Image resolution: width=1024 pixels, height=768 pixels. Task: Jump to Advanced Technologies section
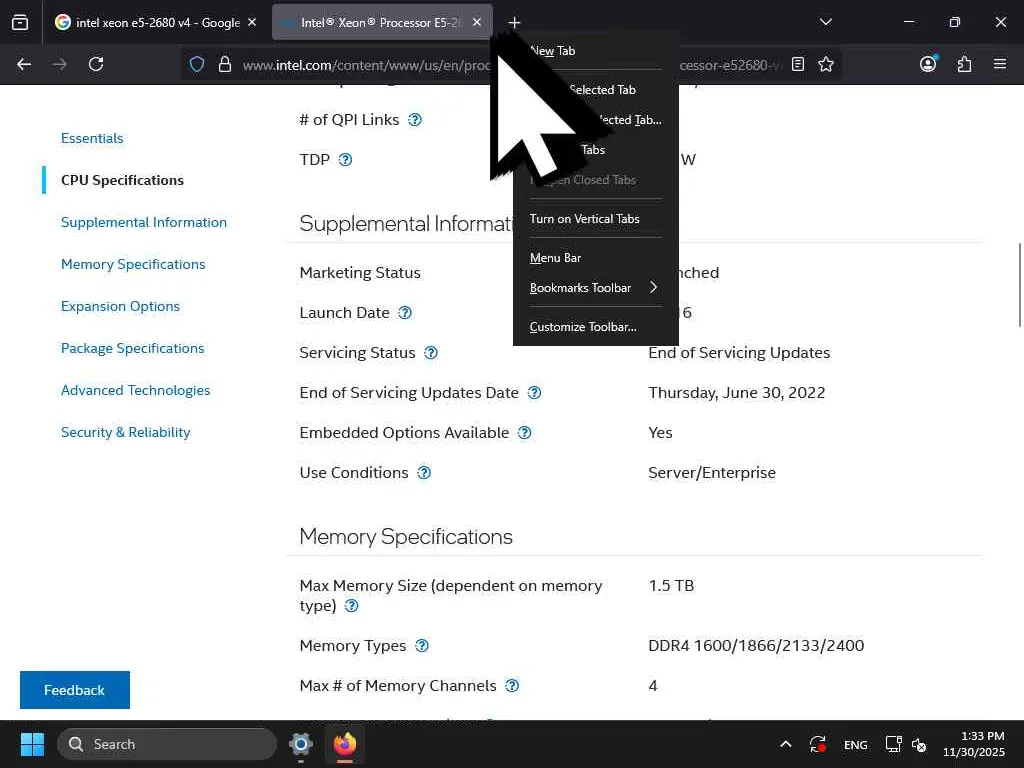[135, 391]
